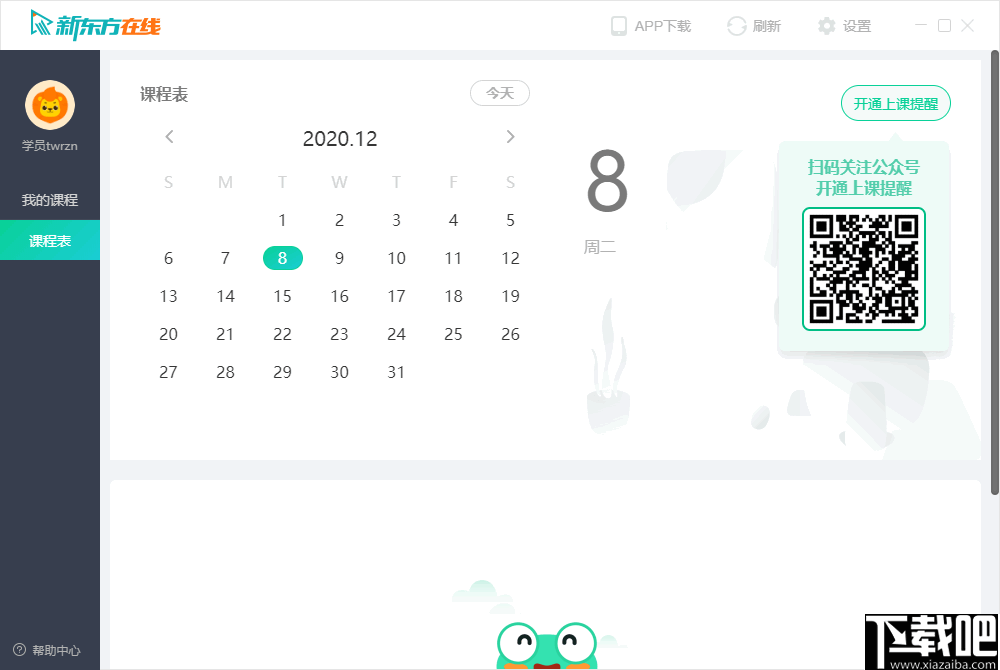Screen dimensions: 1000x670
Task: Go to previous month via left chevron
Action: [x=169, y=137]
